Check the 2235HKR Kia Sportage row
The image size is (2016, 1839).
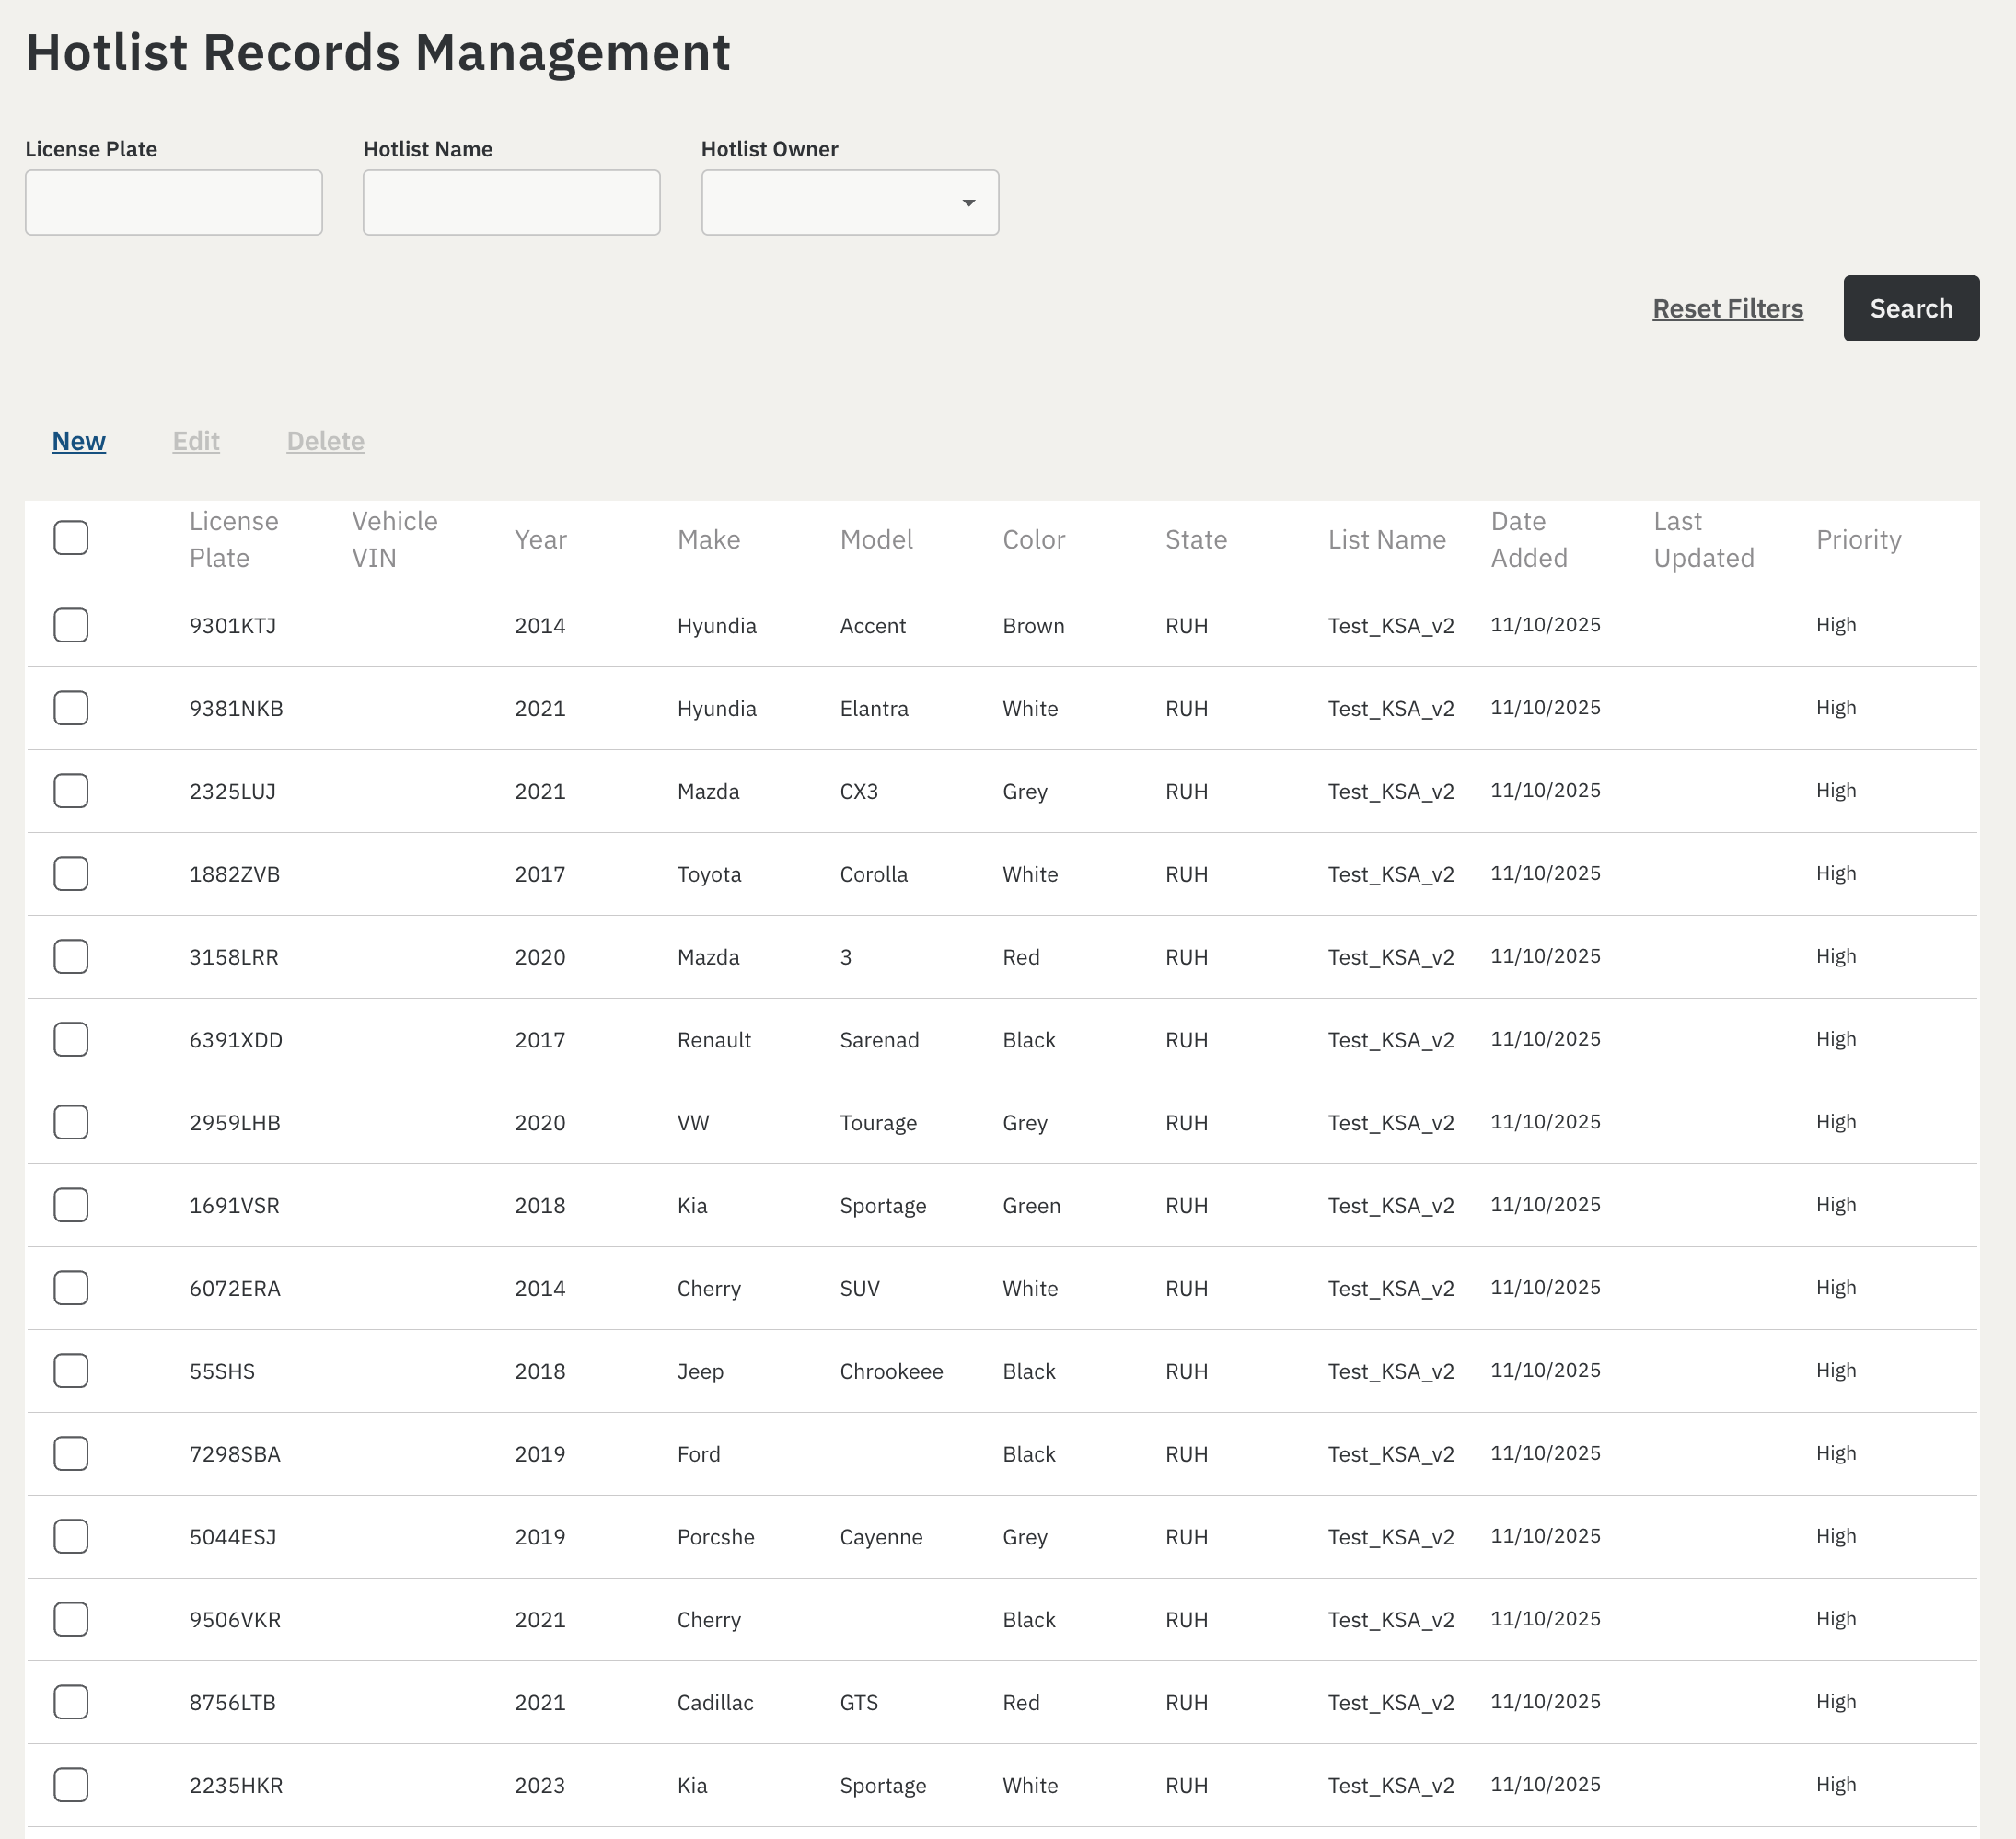pos(71,1785)
